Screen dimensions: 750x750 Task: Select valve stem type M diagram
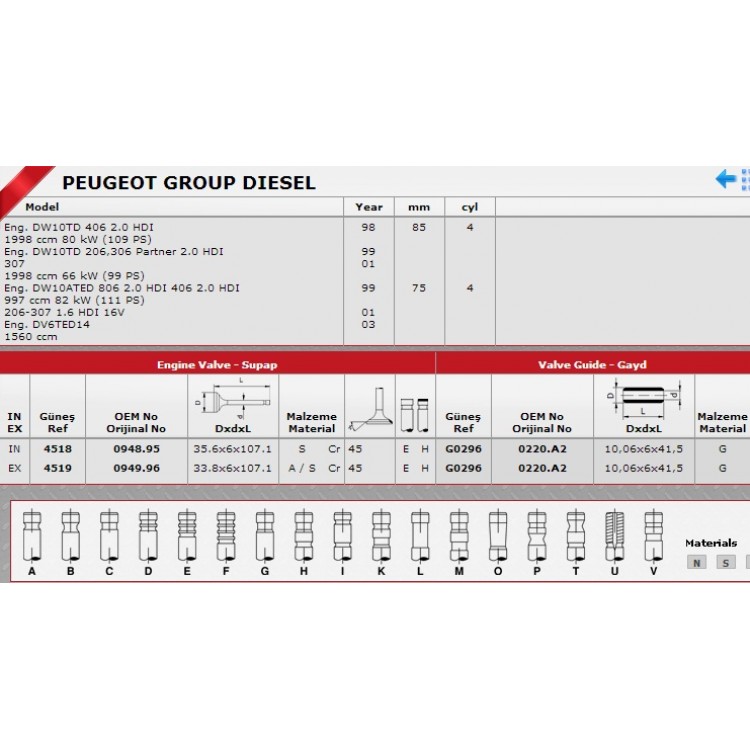point(459,536)
